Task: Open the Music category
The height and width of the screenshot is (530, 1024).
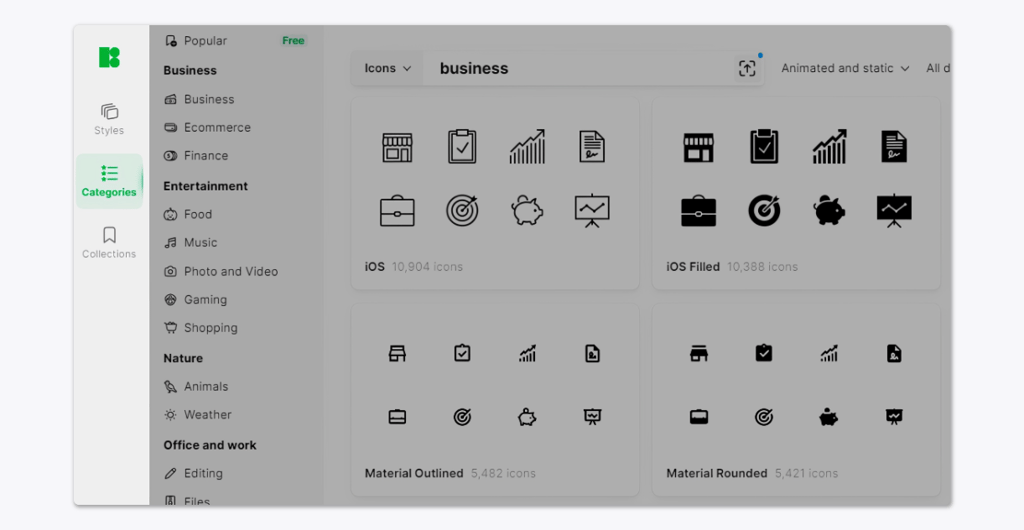Action: [x=190, y=242]
